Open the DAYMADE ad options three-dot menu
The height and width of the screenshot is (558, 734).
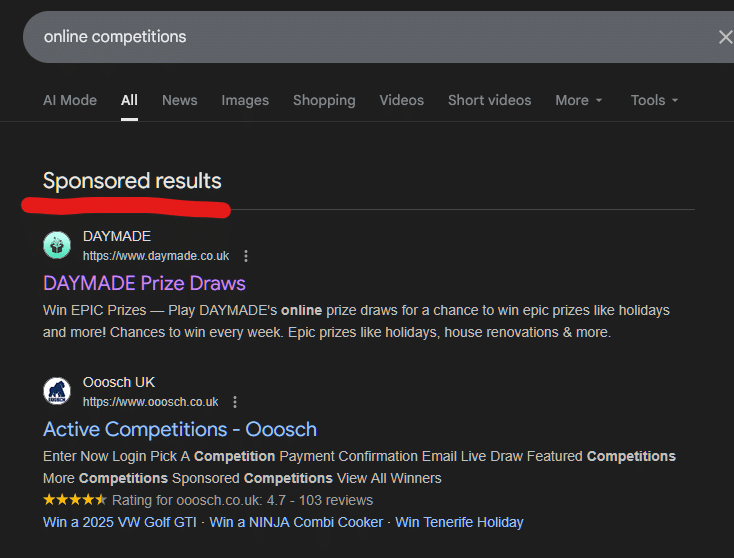(246, 256)
